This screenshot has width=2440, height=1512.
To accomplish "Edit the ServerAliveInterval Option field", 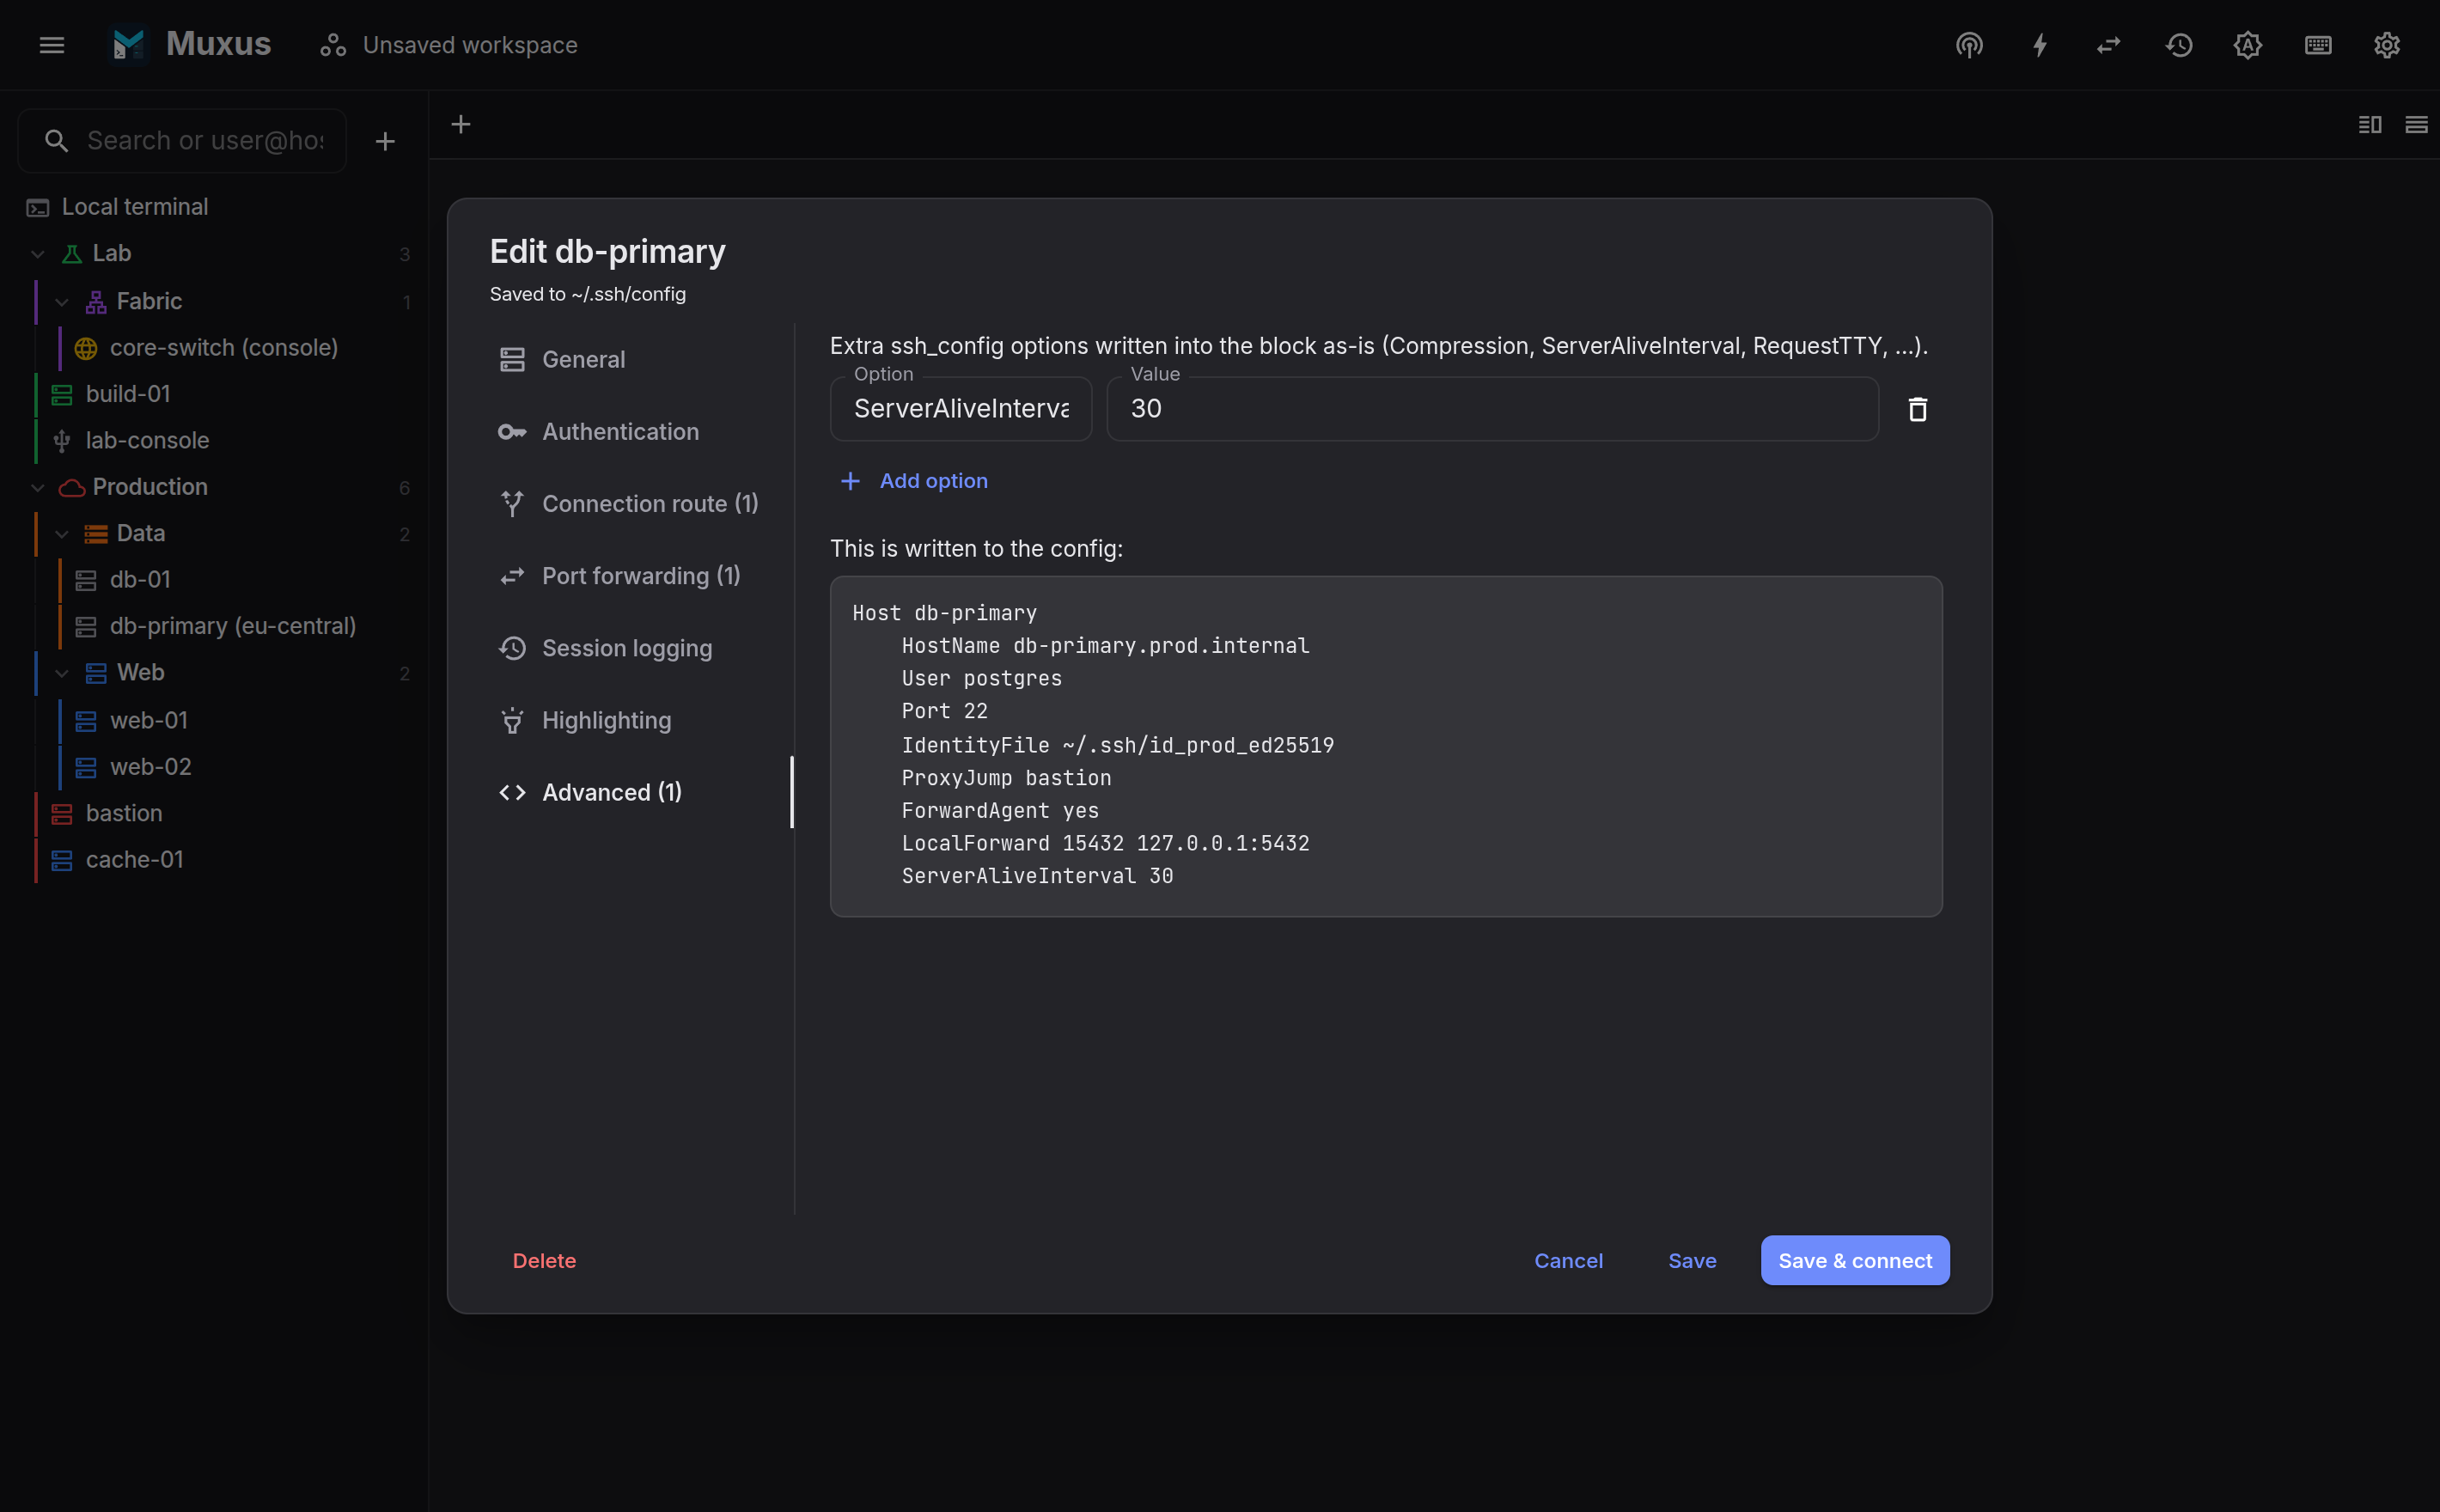I will [x=961, y=409].
